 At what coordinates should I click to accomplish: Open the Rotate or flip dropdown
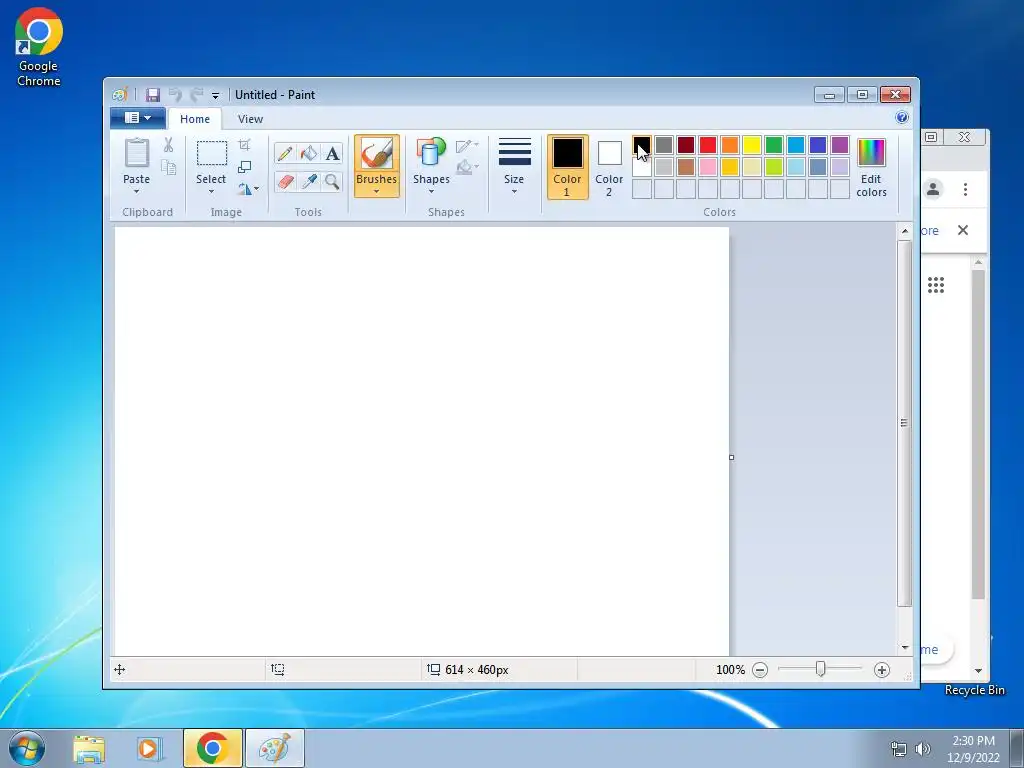pyautogui.click(x=248, y=189)
